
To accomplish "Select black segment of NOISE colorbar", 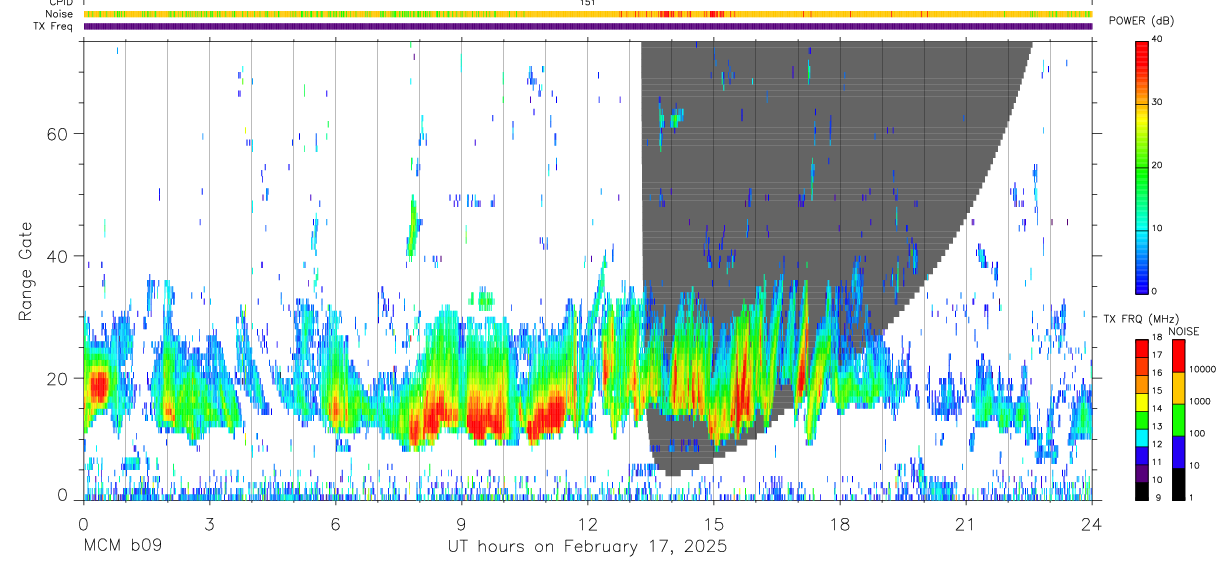I will (1179, 484).
